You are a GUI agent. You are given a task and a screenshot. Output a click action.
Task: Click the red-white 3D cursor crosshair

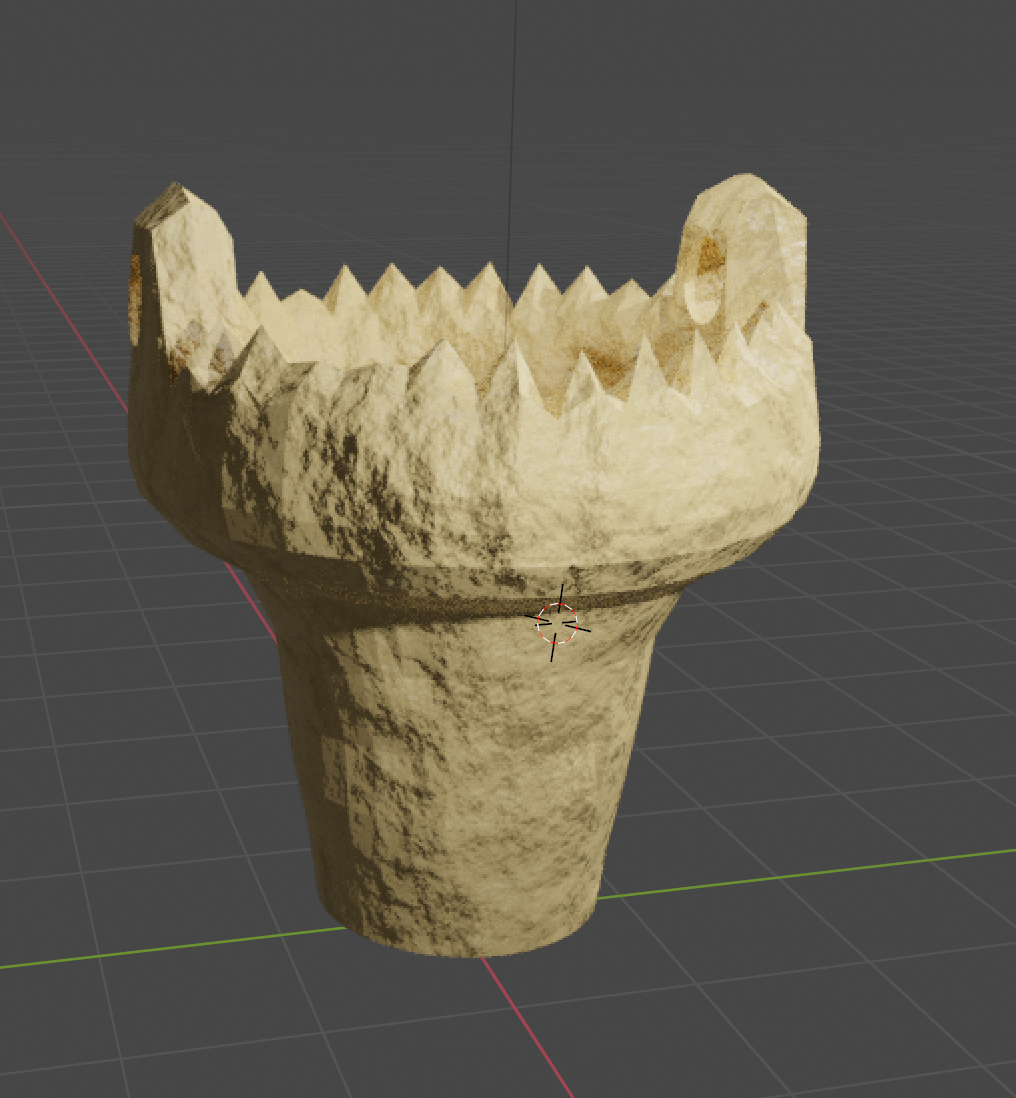(x=557, y=623)
